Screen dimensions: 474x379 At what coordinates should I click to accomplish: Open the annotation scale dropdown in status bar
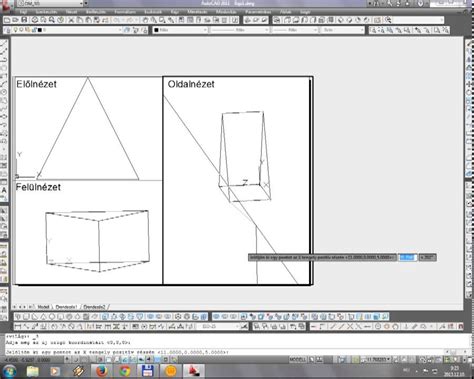(x=377, y=360)
